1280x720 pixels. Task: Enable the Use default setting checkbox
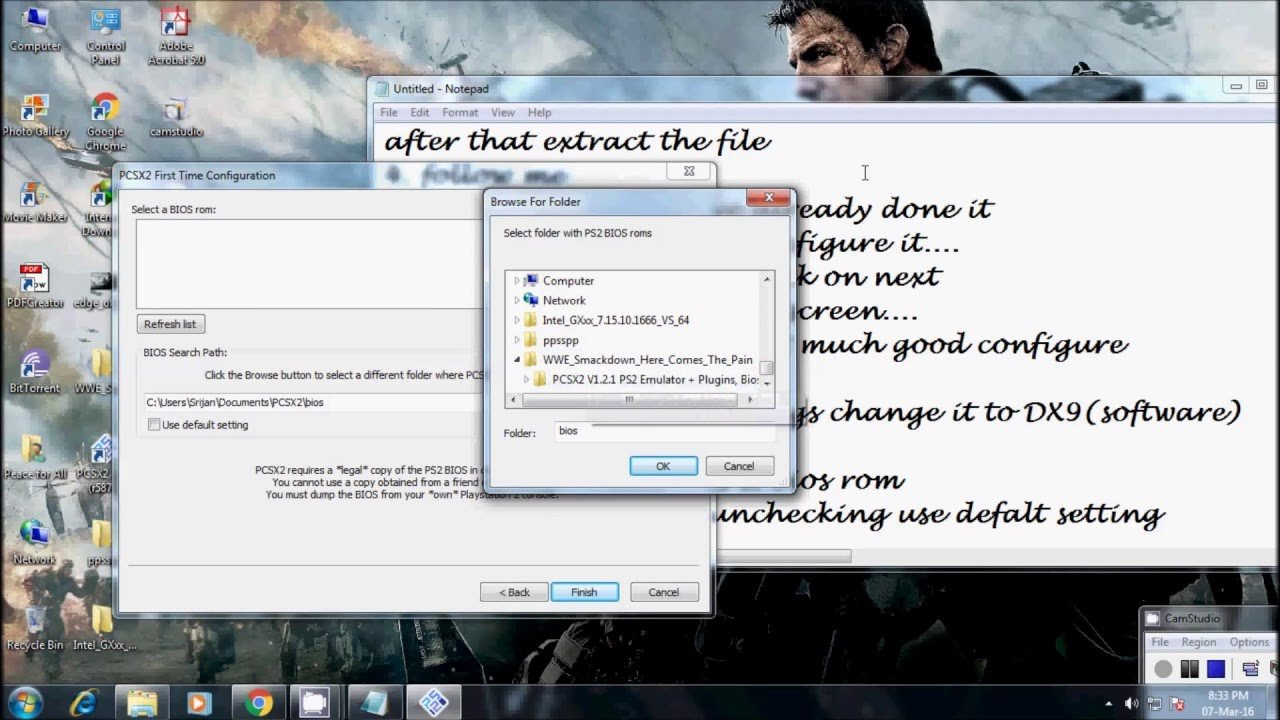tap(154, 425)
